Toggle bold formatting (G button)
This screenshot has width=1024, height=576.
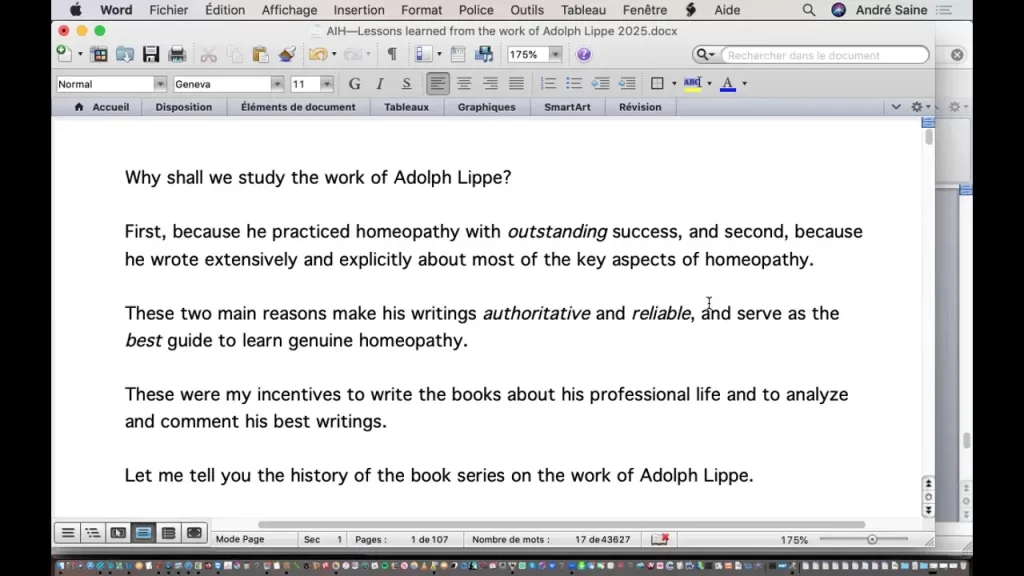(x=354, y=84)
